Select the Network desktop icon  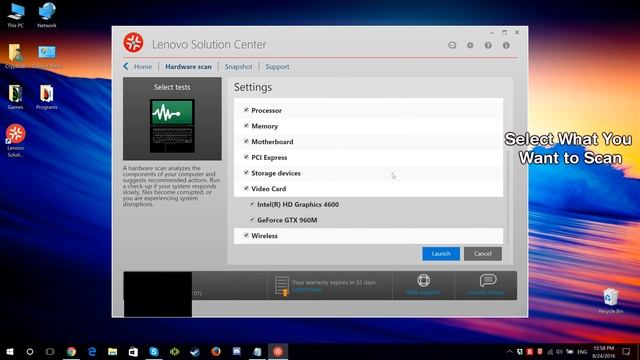pyautogui.click(x=47, y=16)
